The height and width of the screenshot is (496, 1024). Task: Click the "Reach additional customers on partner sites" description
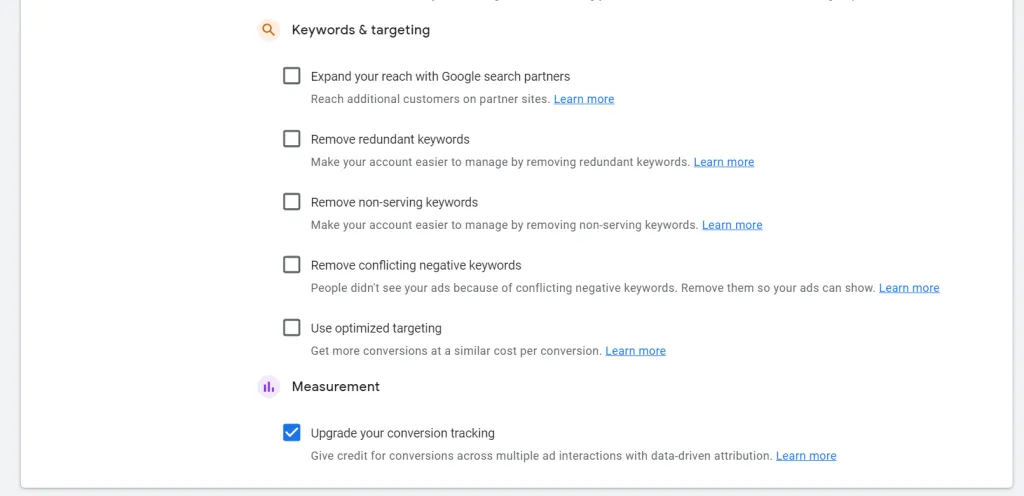pos(430,99)
